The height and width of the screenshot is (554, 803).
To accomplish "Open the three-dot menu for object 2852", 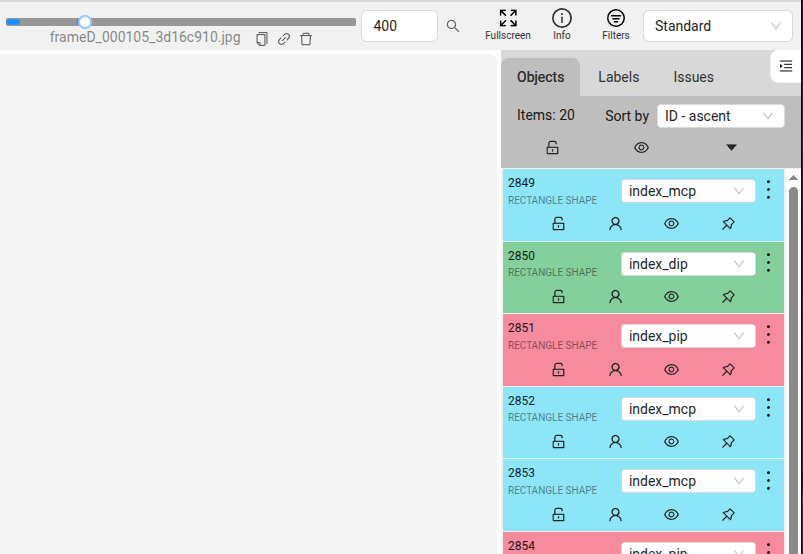I will pyautogui.click(x=768, y=408).
